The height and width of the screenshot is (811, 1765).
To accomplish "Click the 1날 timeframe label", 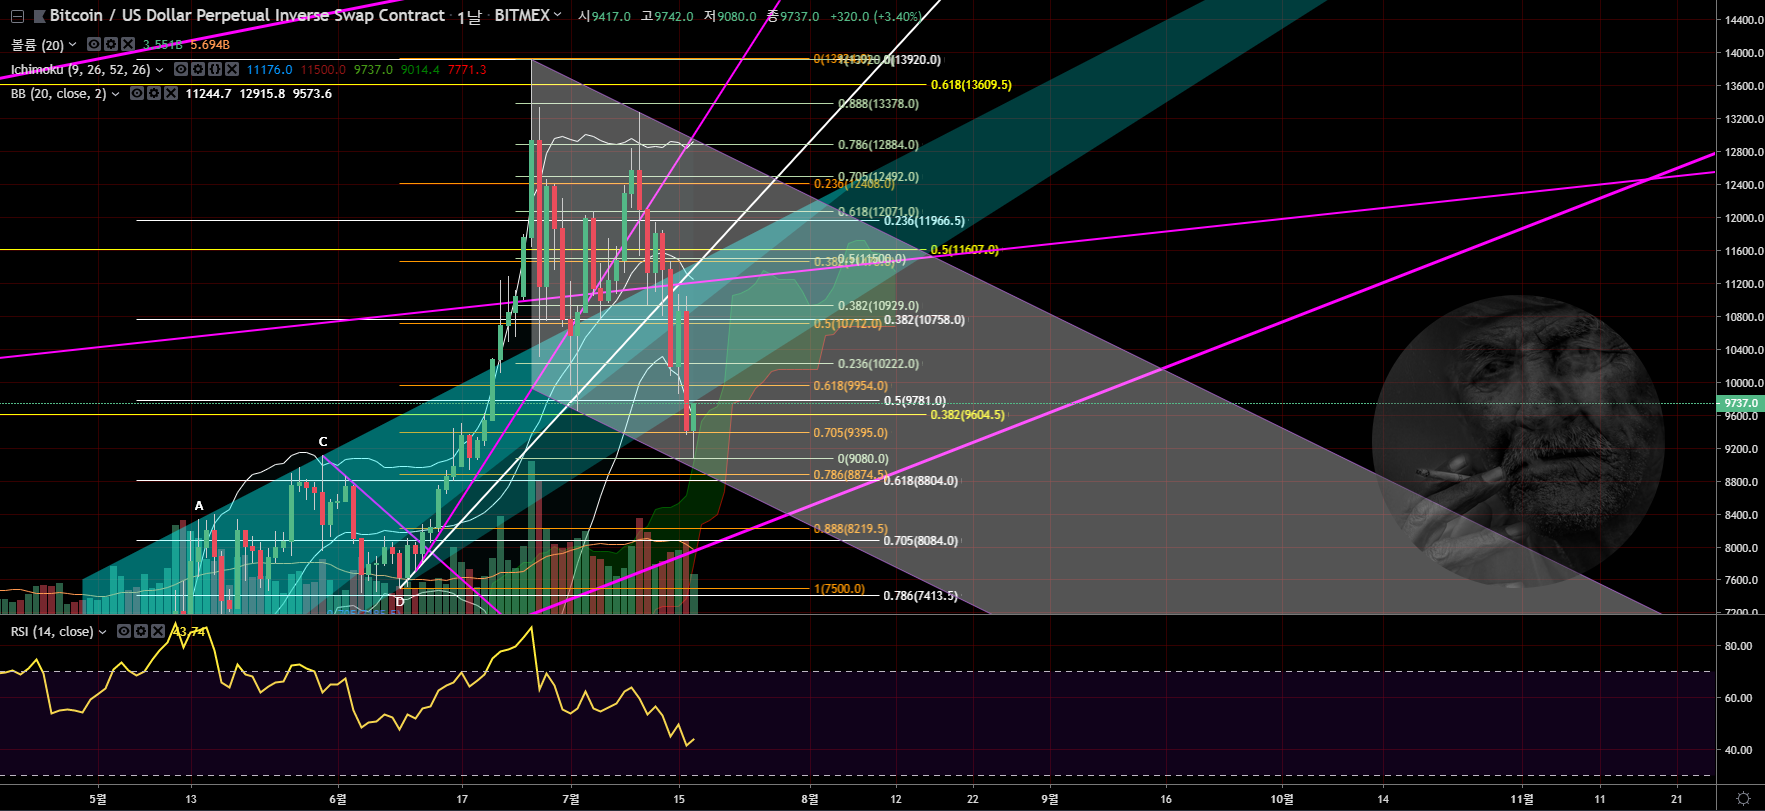I will click(469, 16).
